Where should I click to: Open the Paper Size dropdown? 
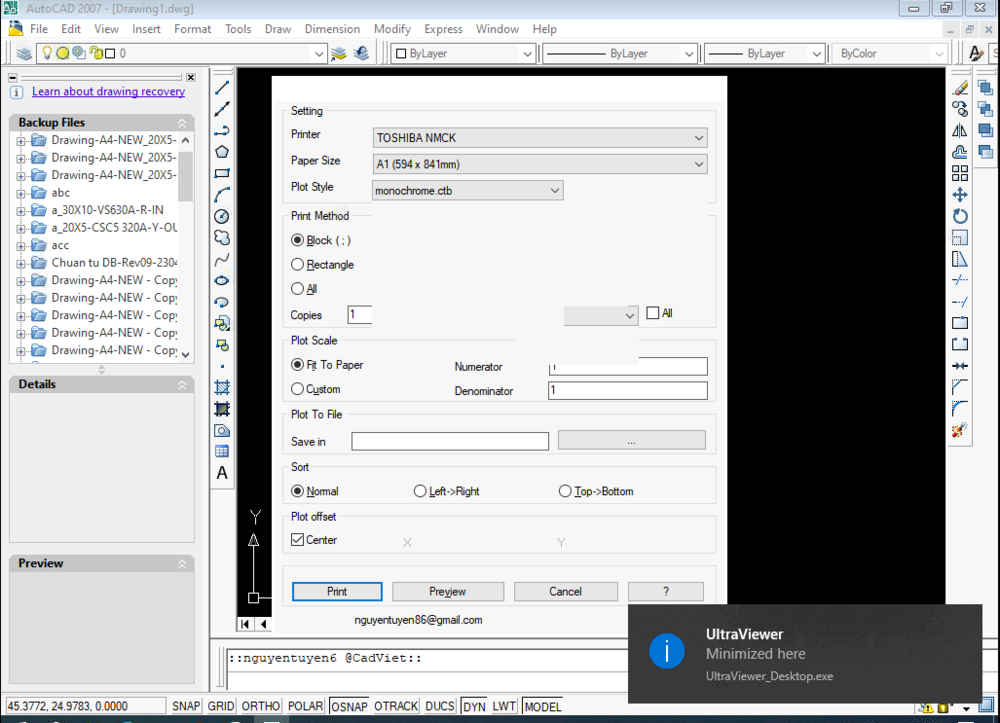point(540,164)
